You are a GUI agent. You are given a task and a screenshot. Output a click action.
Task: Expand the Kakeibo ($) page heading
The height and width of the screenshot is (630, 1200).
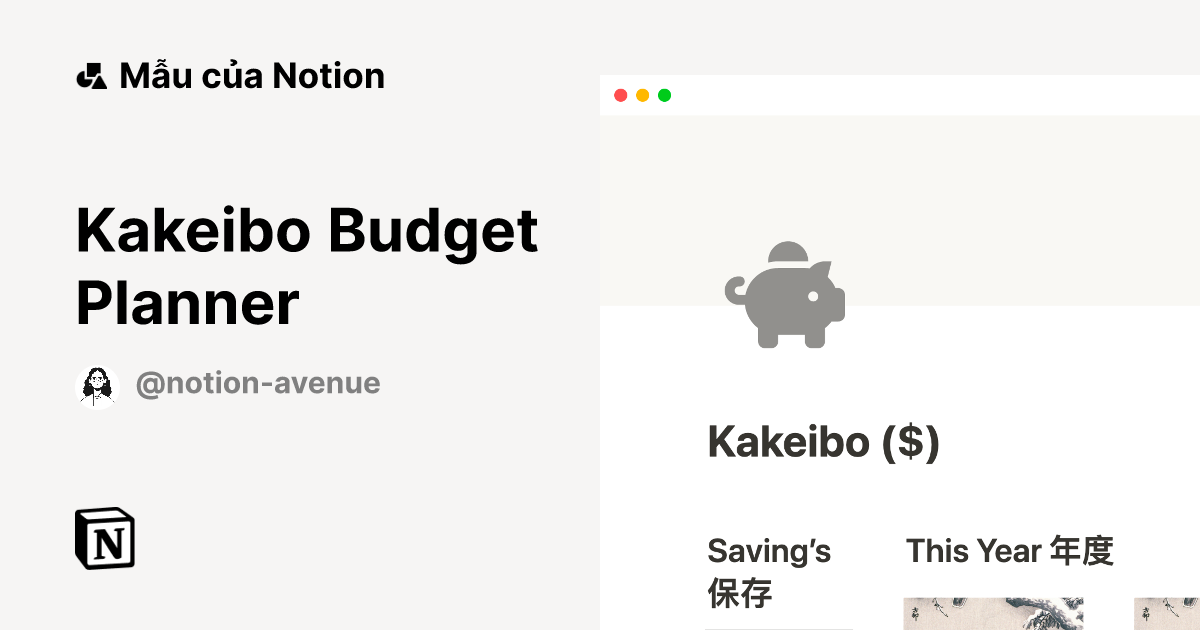tap(824, 442)
